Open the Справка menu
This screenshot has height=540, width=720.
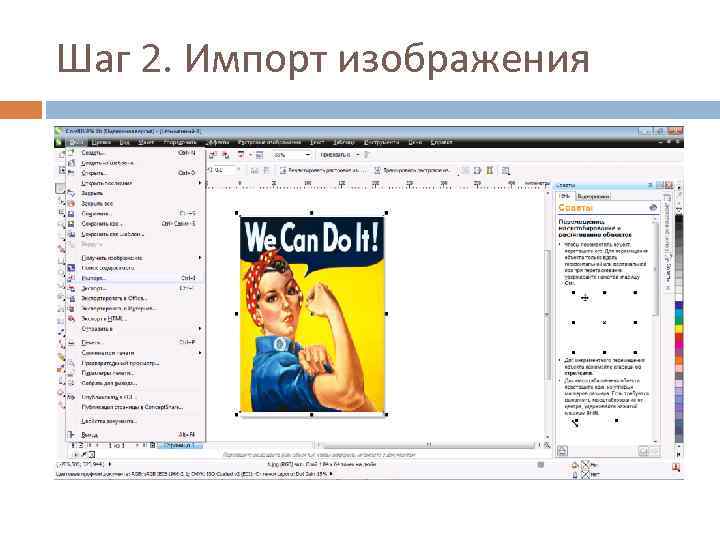441,143
